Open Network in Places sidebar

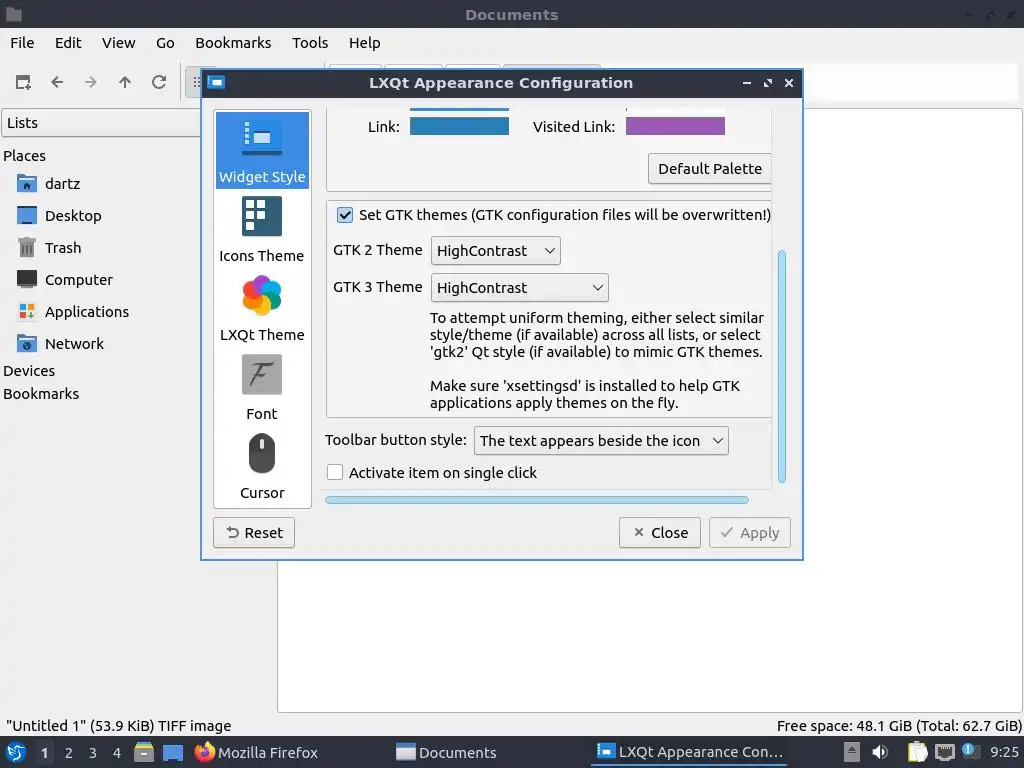(60, 344)
